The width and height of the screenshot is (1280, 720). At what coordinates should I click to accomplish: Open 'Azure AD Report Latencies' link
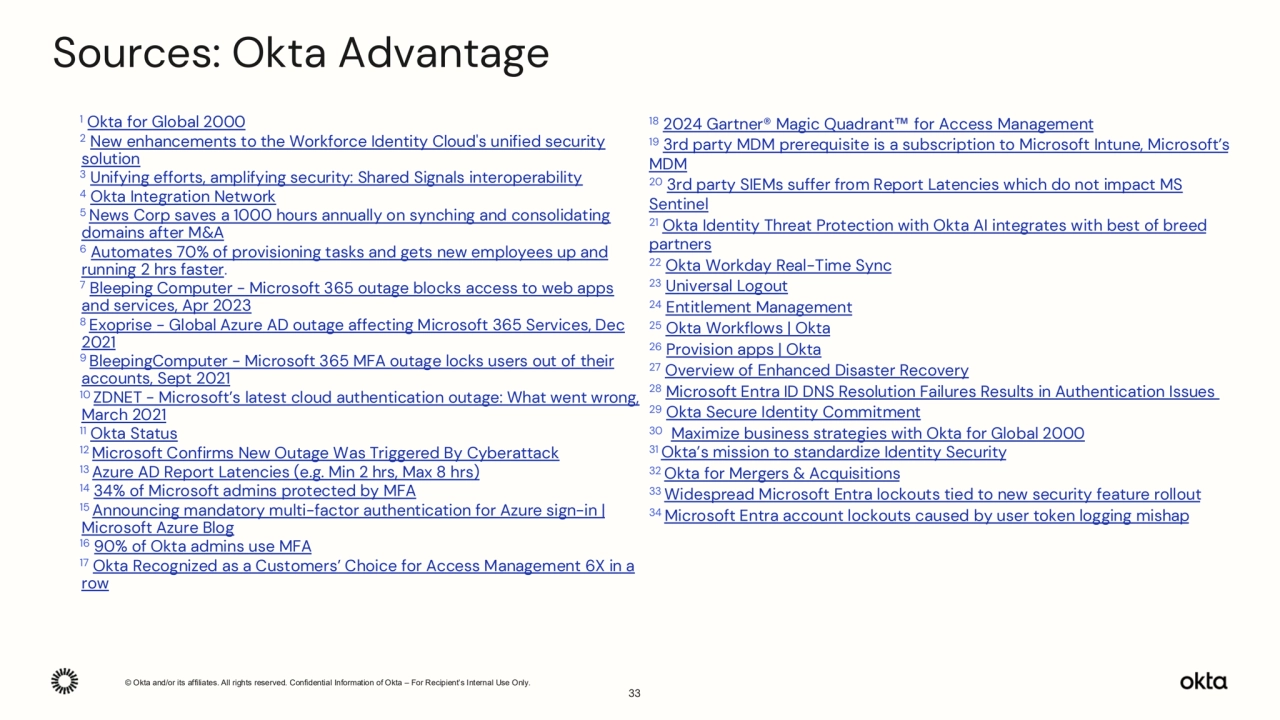pyautogui.click(x=286, y=471)
